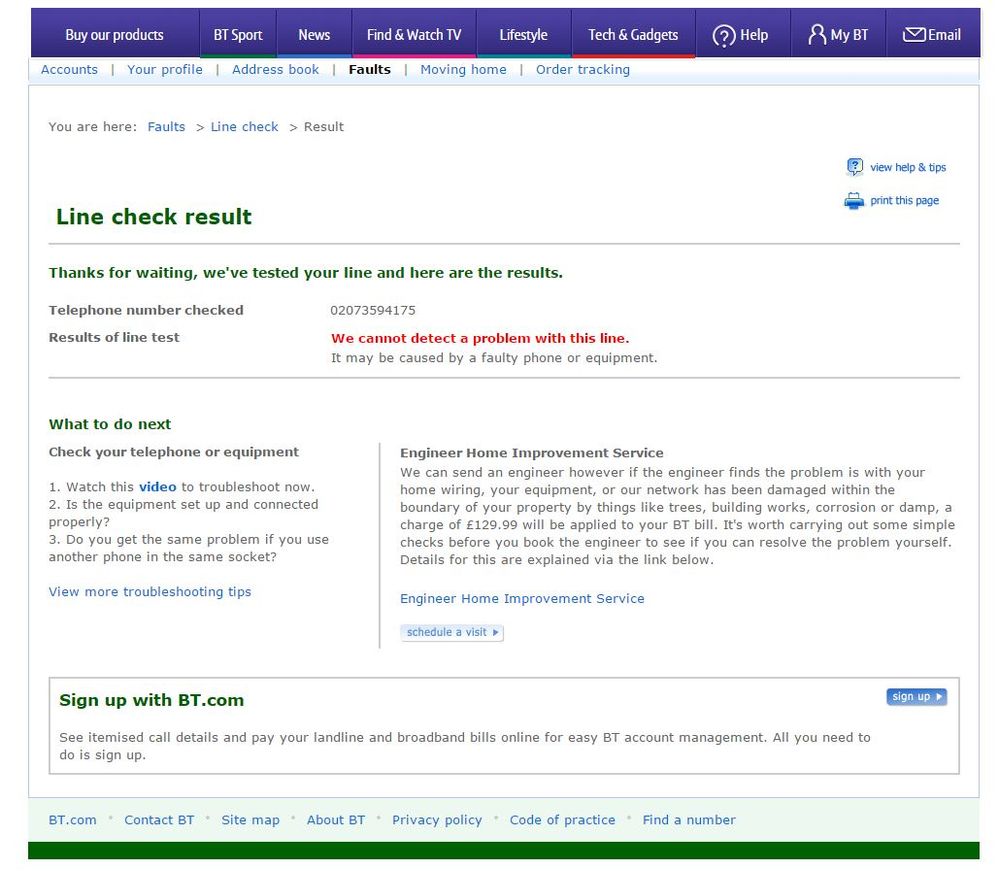Screen dimensions: 999x871
Task: Click the schedule a visit button
Action: [452, 632]
